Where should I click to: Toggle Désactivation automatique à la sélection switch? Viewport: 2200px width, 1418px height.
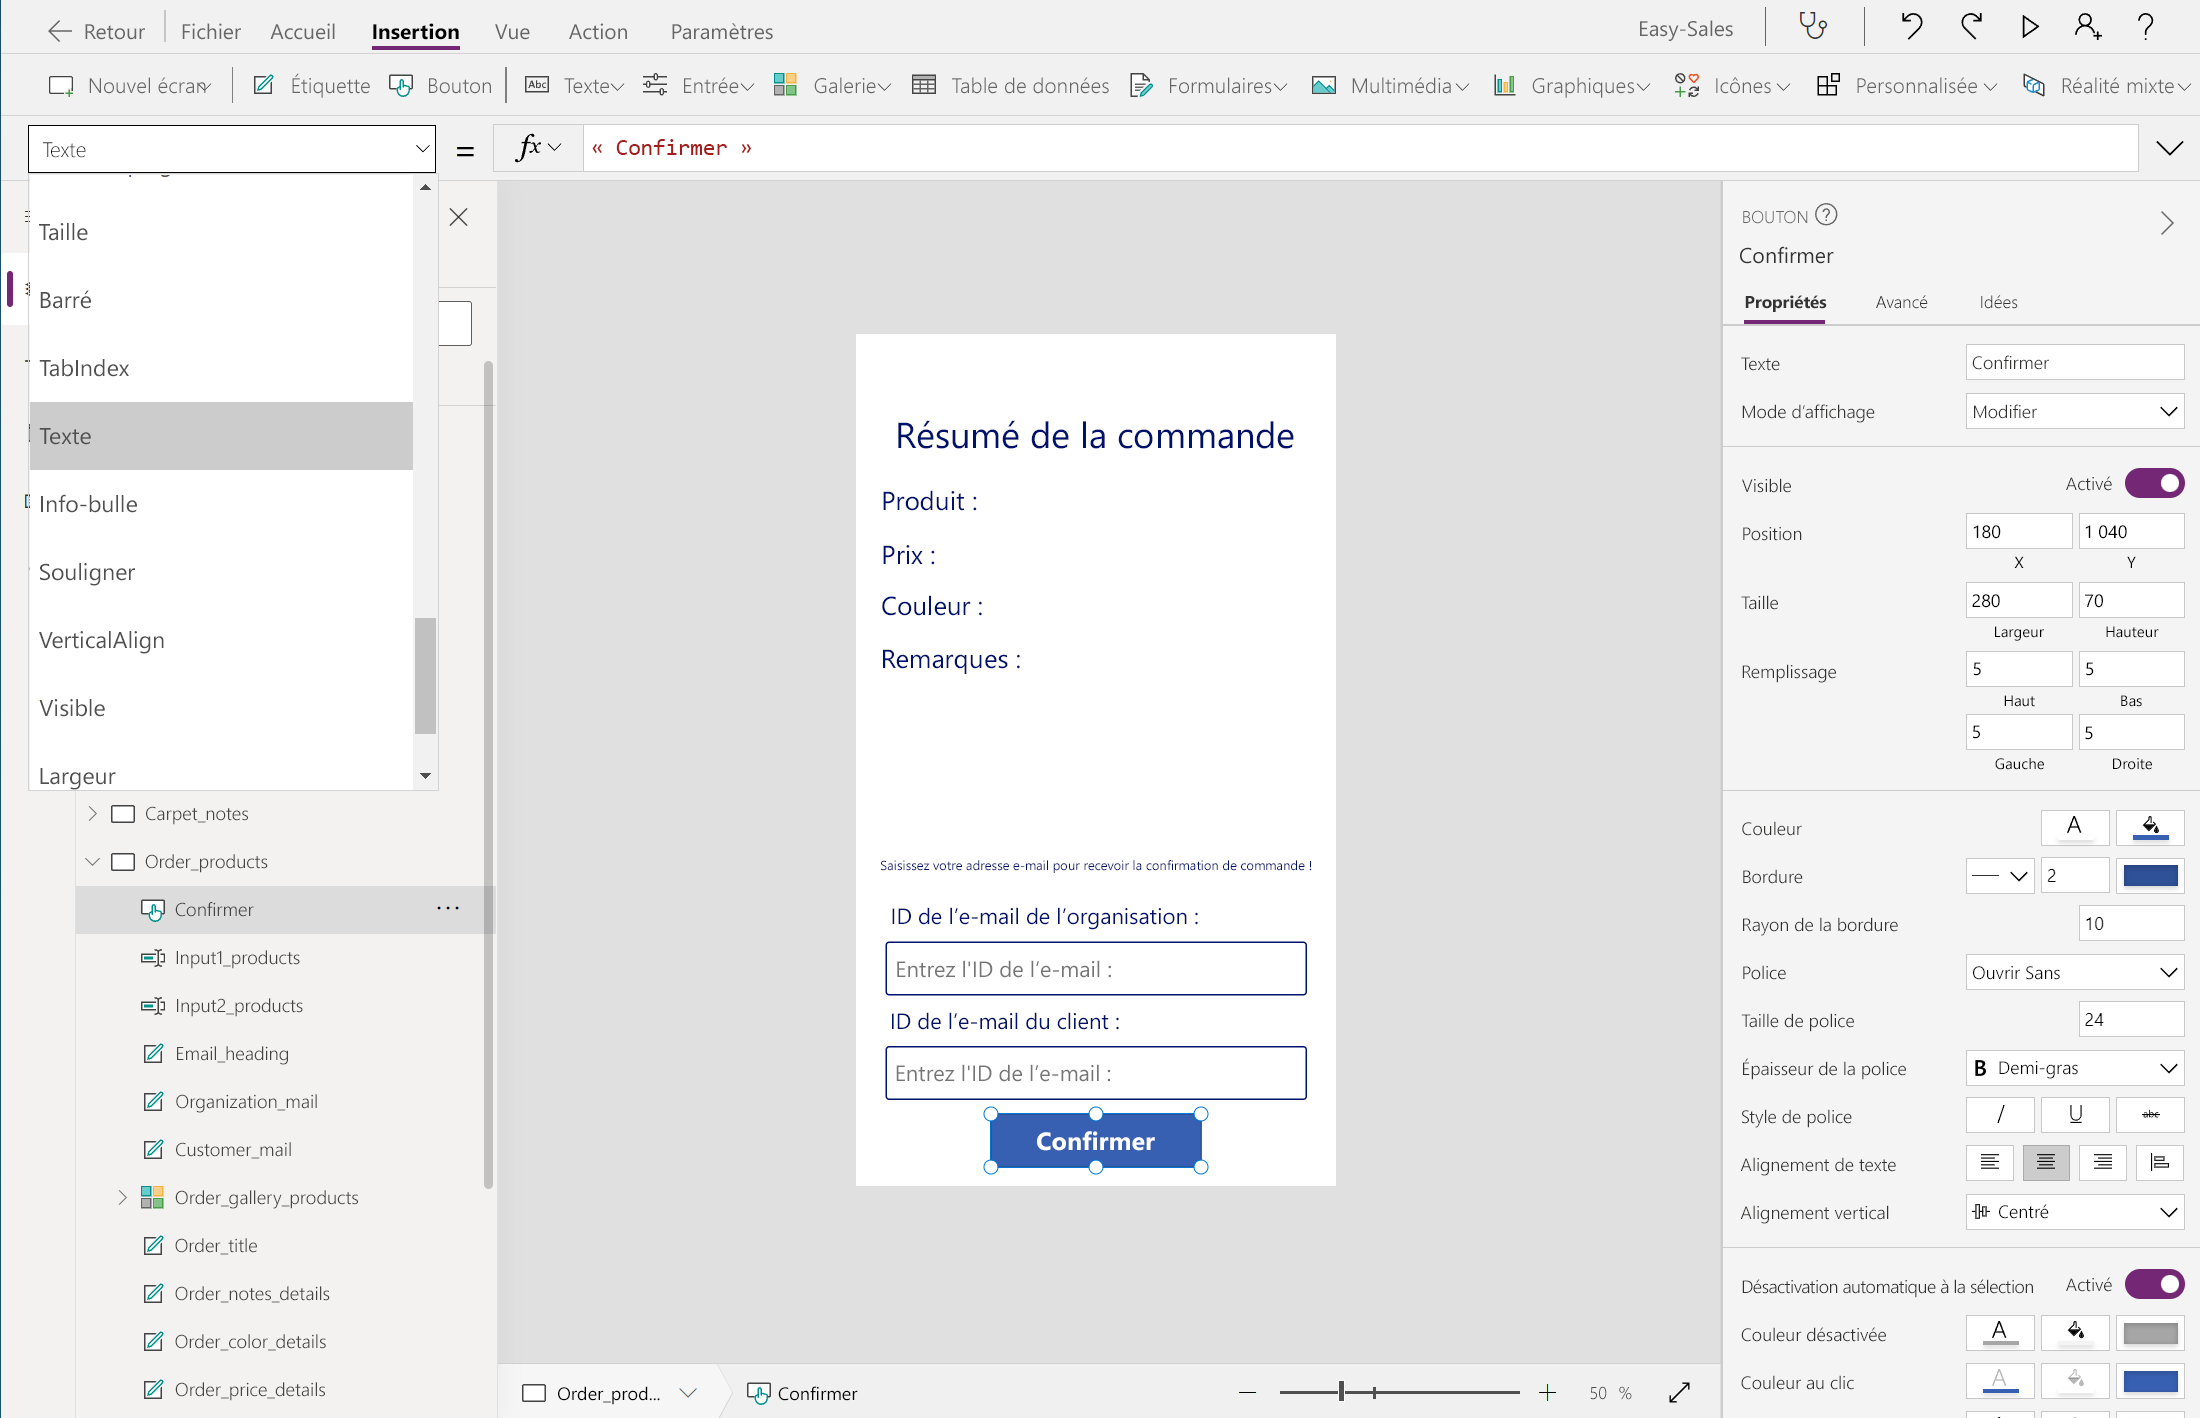tap(2154, 1284)
